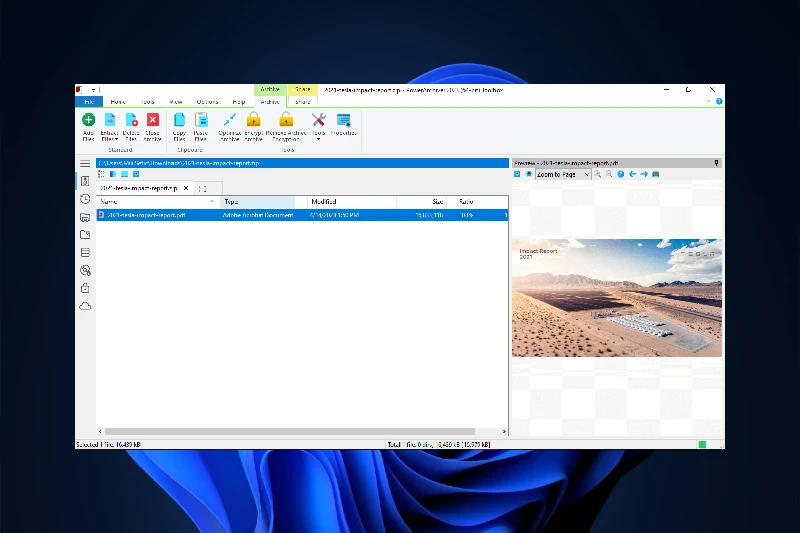Click the print icon in the Preview toolbar

(x=656, y=174)
